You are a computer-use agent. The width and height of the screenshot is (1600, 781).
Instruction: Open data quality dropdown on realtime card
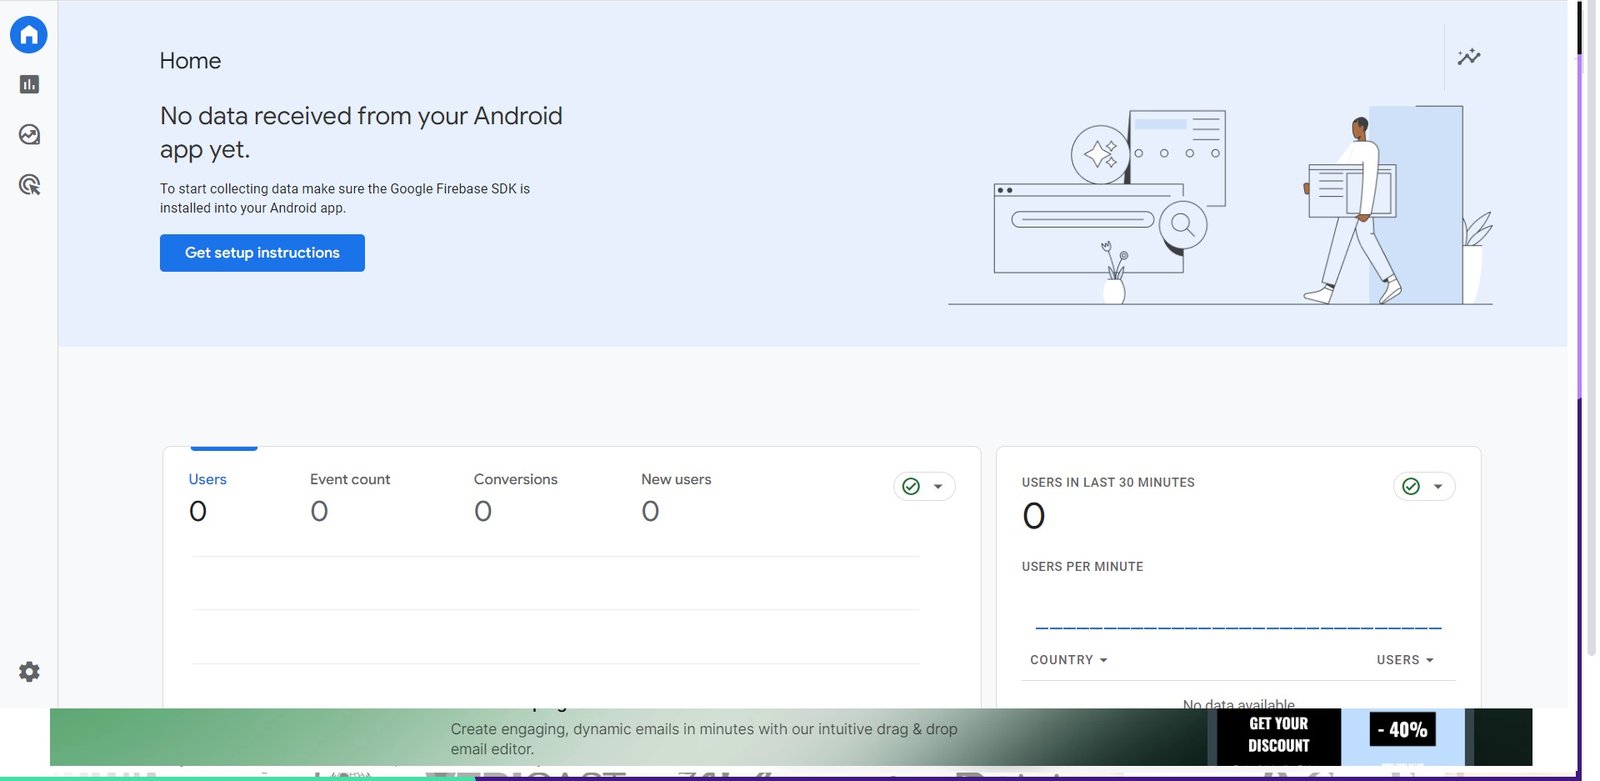pos(1424,487)
